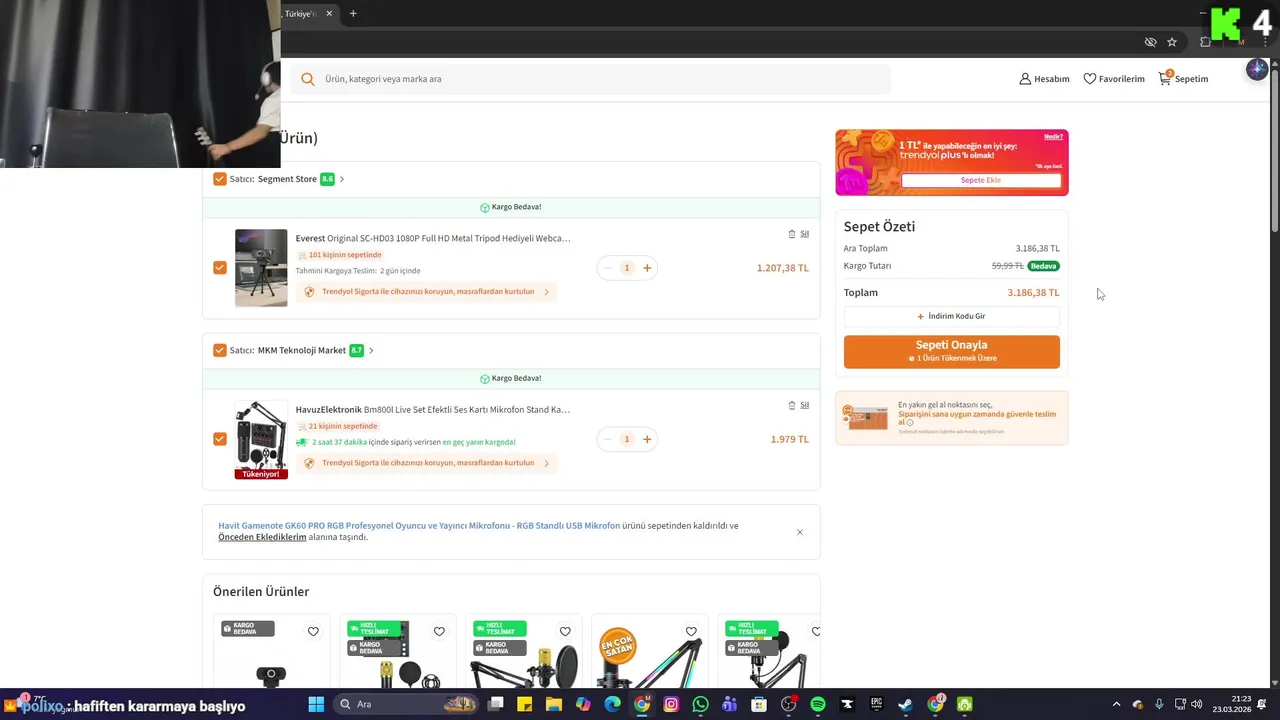The width and height of the screenshot is (1280, 720).
Task: Open File Explorer from the taskbar
Action: [554, 704]
